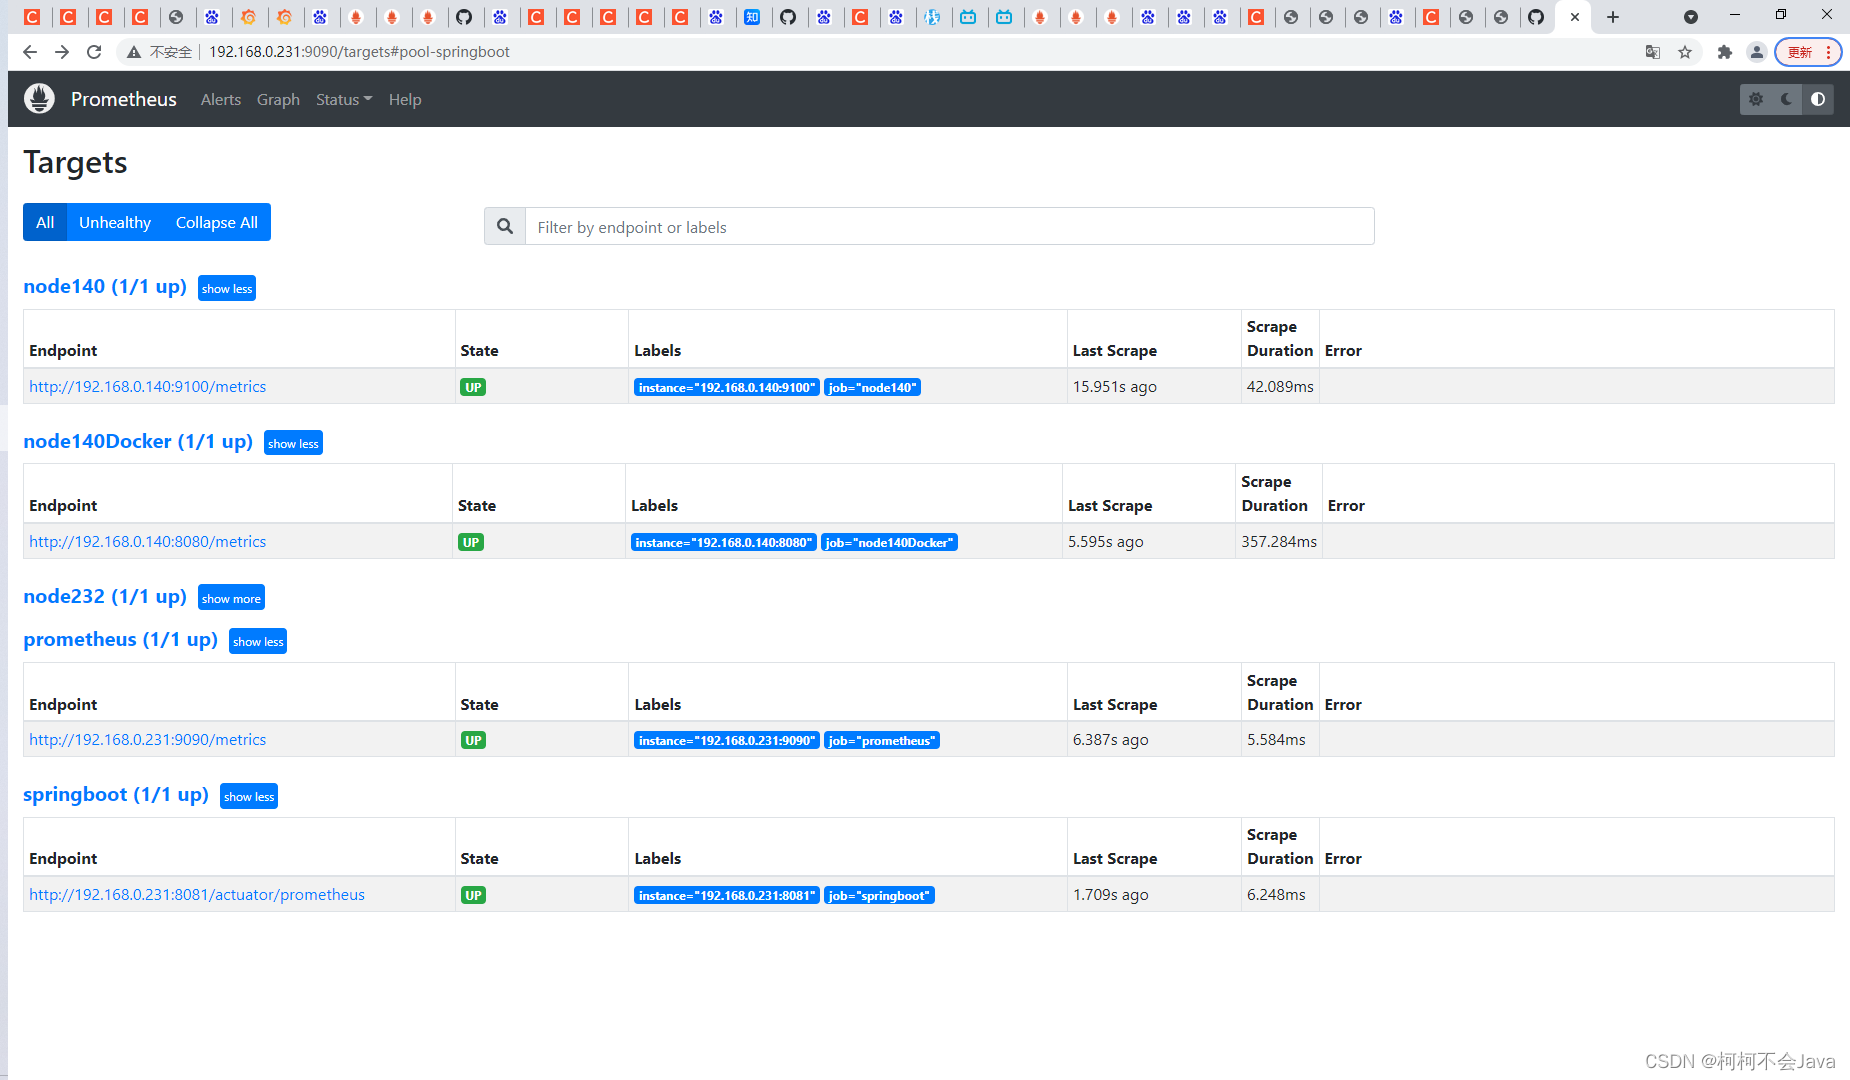Screen dimensions: 1850x1080
Task: Select browser-preferred theme contrast icon
Action: tap(1818, 99)
